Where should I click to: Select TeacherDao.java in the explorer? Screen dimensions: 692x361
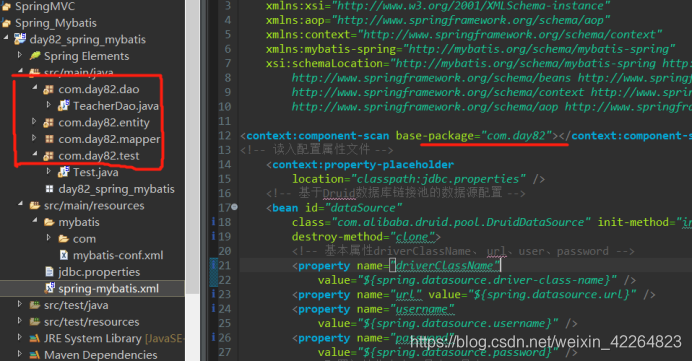click(x=116, y=106)
